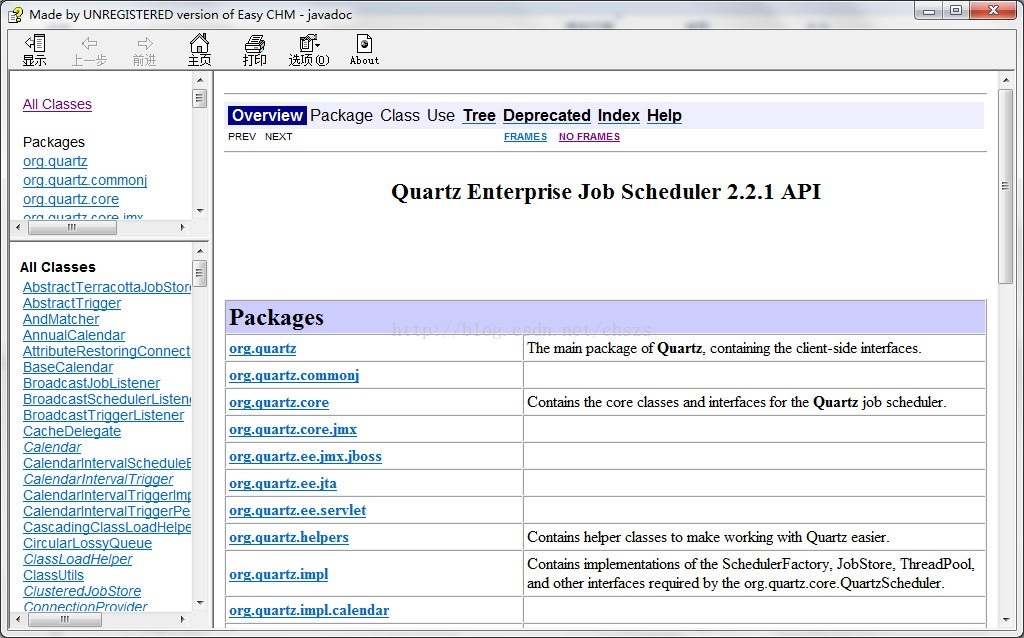Open BroadcastJobListener class link

[x=91, y=383]
